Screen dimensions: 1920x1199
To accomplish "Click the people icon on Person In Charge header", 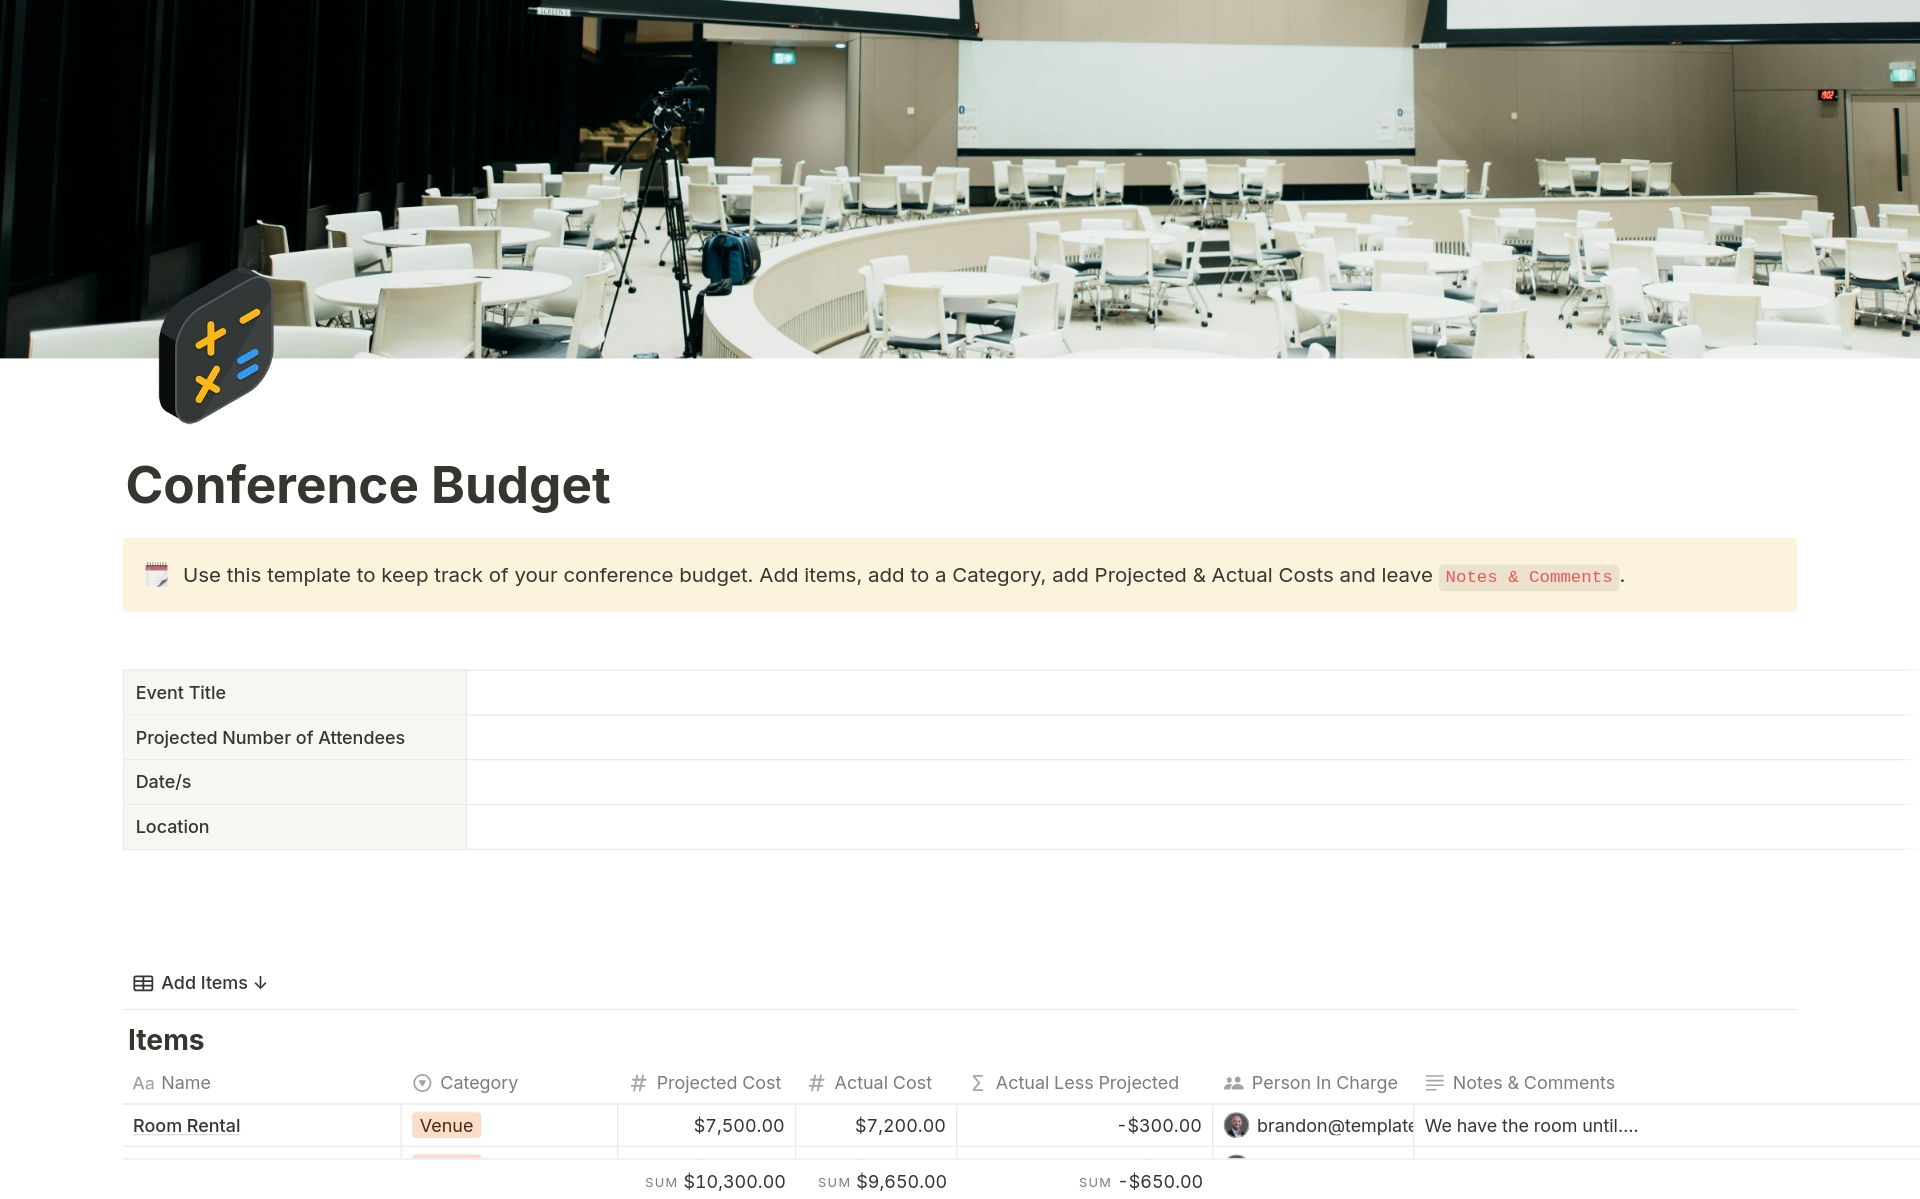I will tap(1231, 1083).
